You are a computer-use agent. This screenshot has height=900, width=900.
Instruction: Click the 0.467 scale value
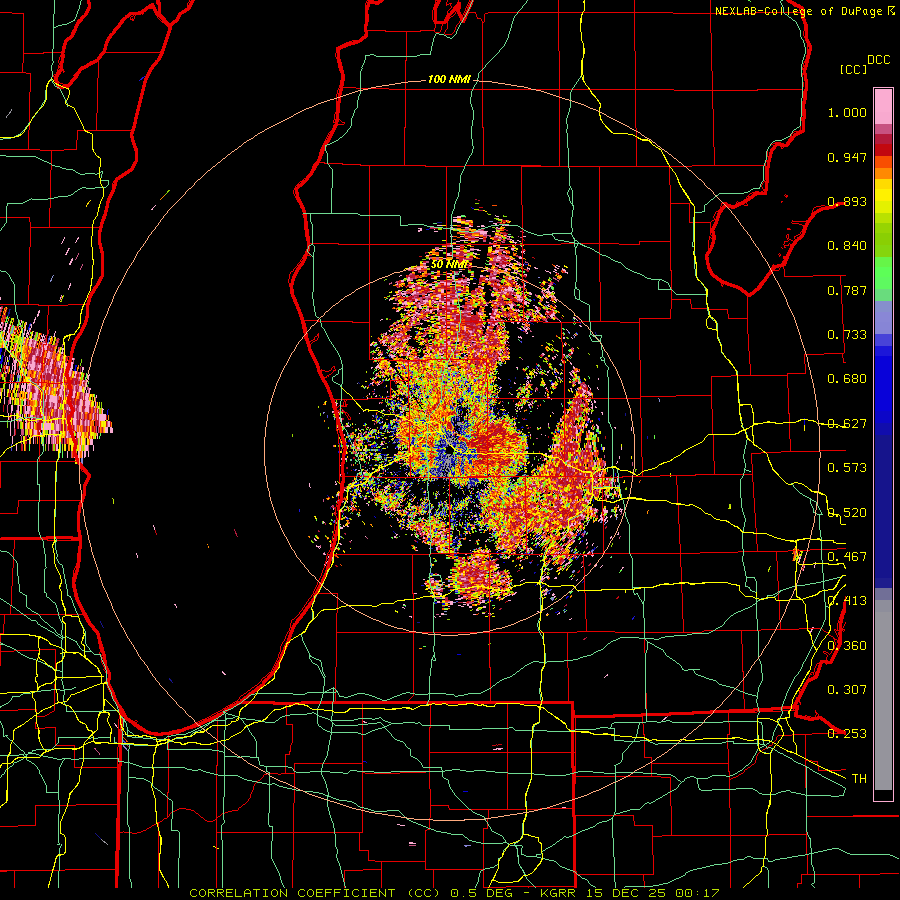pos(847,557)
